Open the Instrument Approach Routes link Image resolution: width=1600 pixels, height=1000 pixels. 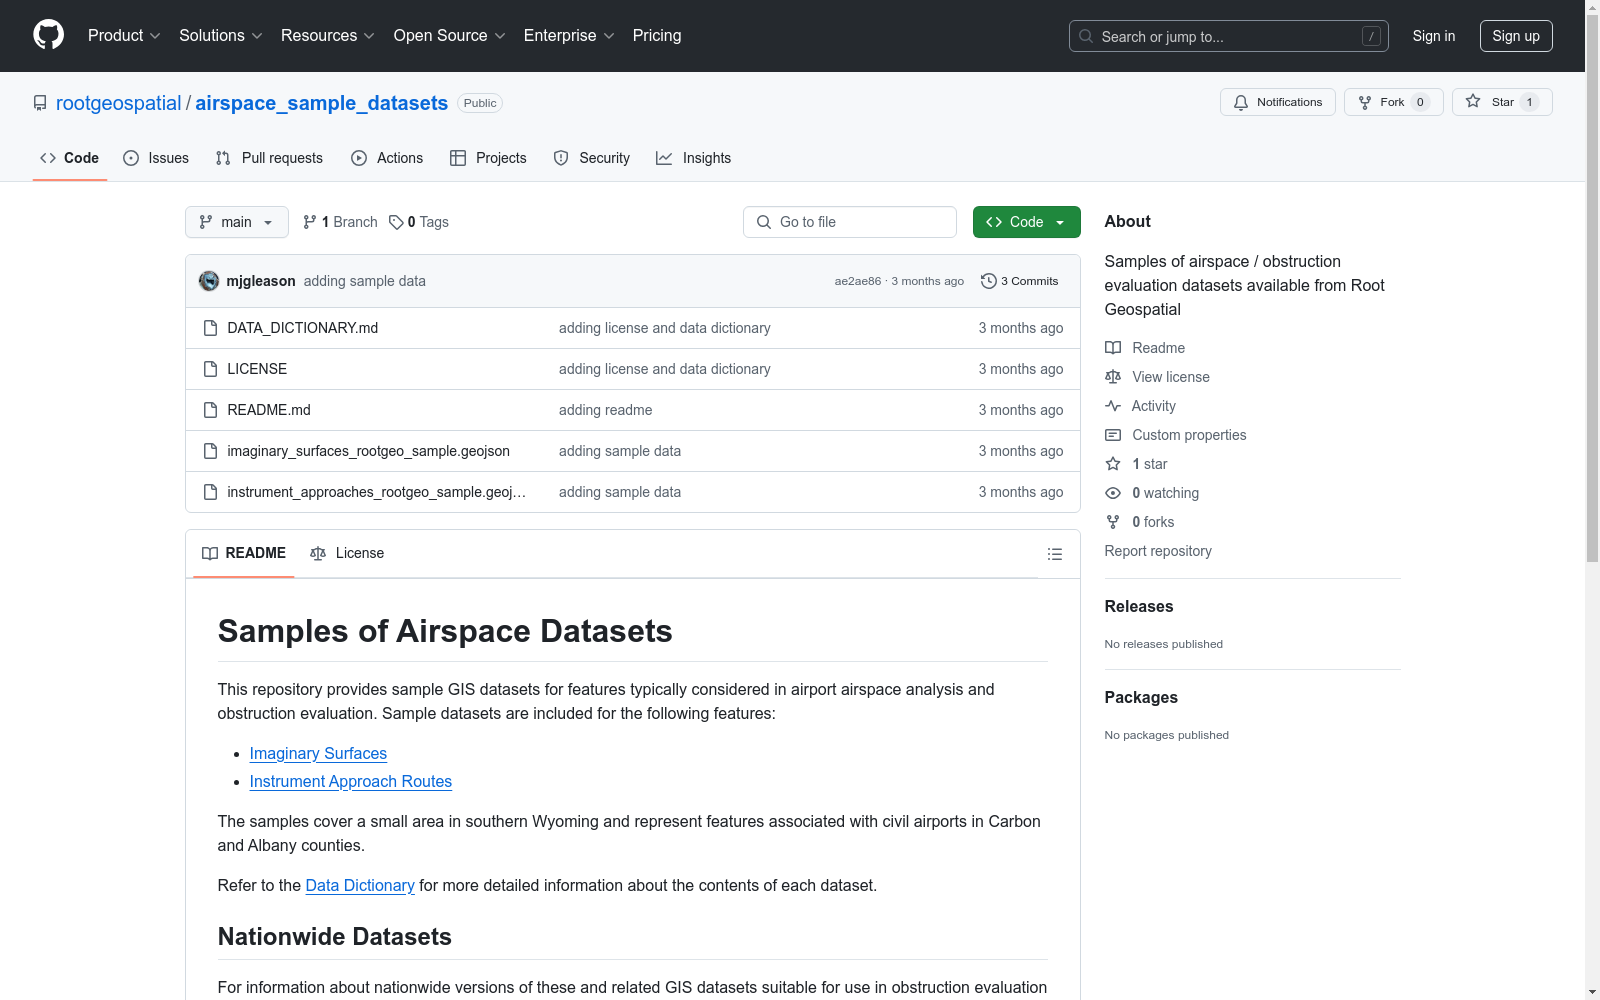click(351, 782)
